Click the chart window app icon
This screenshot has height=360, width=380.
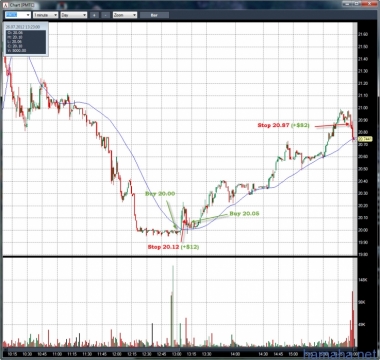click(5, 5)
